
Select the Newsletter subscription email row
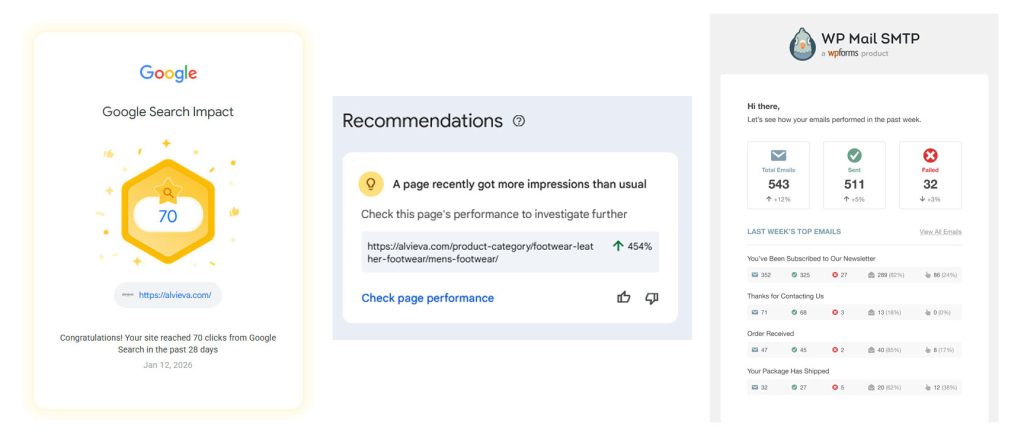(816, 258)
